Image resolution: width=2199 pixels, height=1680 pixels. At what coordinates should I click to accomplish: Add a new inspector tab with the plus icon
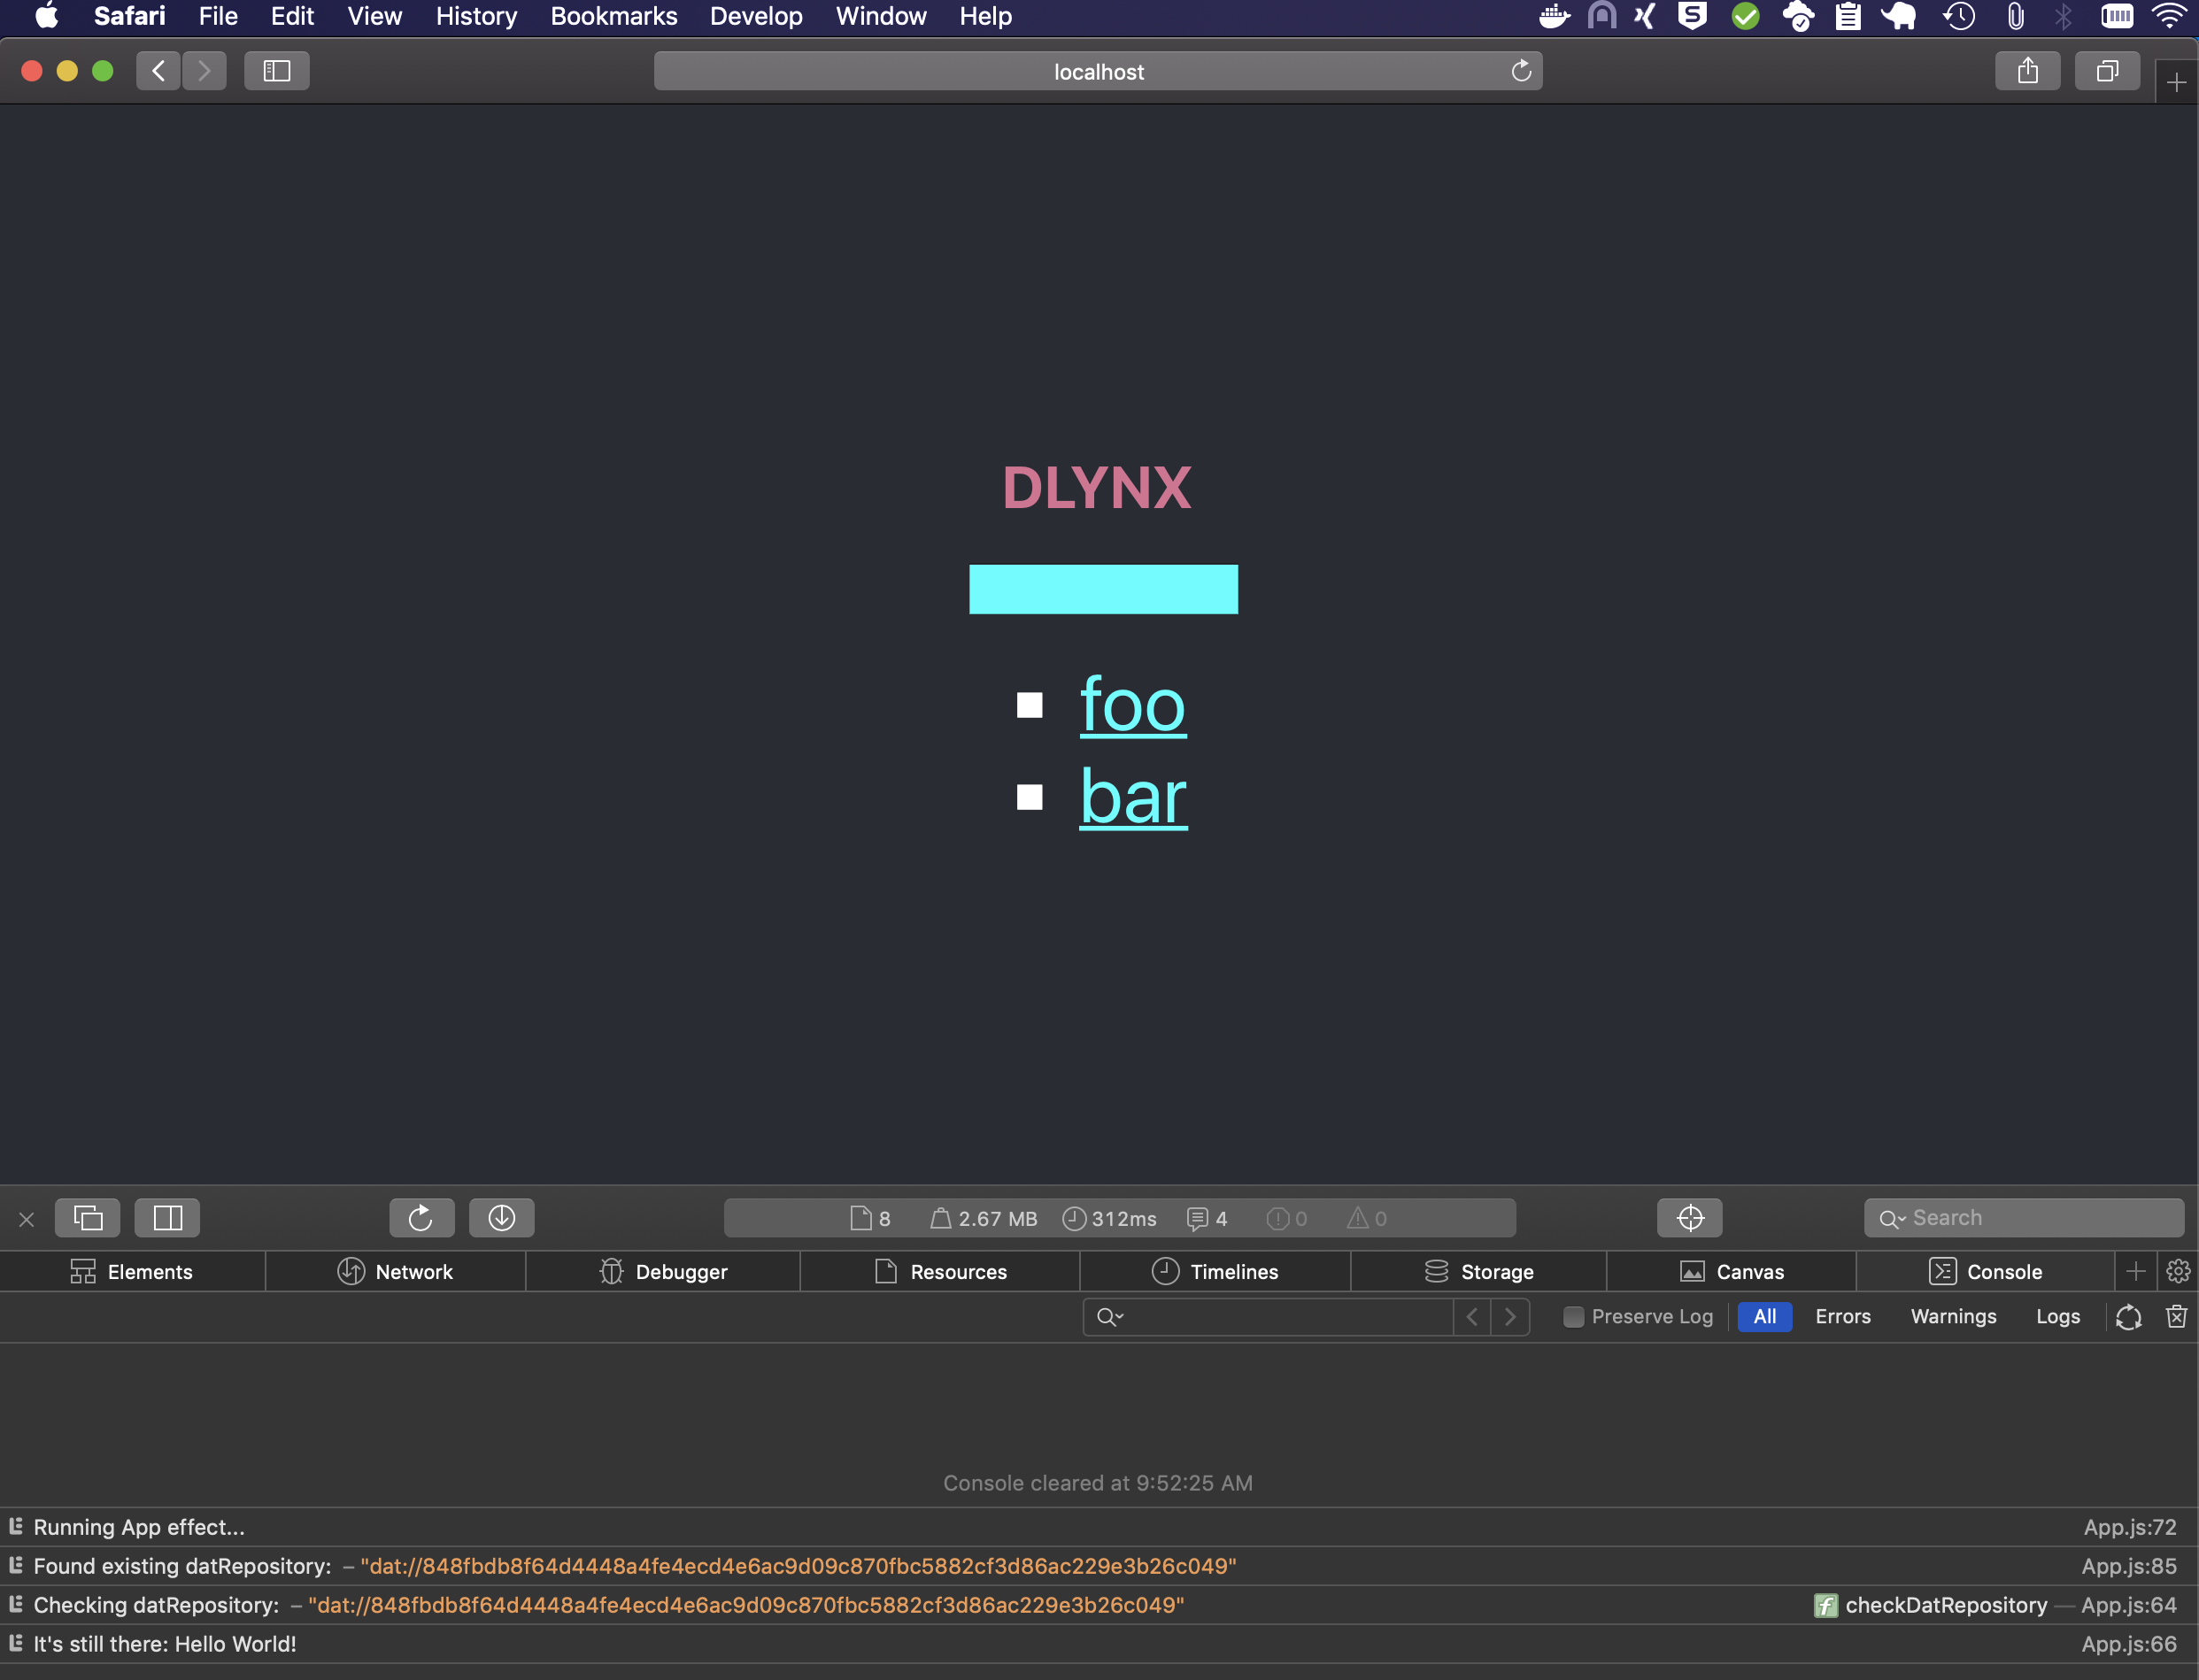2136,1271
